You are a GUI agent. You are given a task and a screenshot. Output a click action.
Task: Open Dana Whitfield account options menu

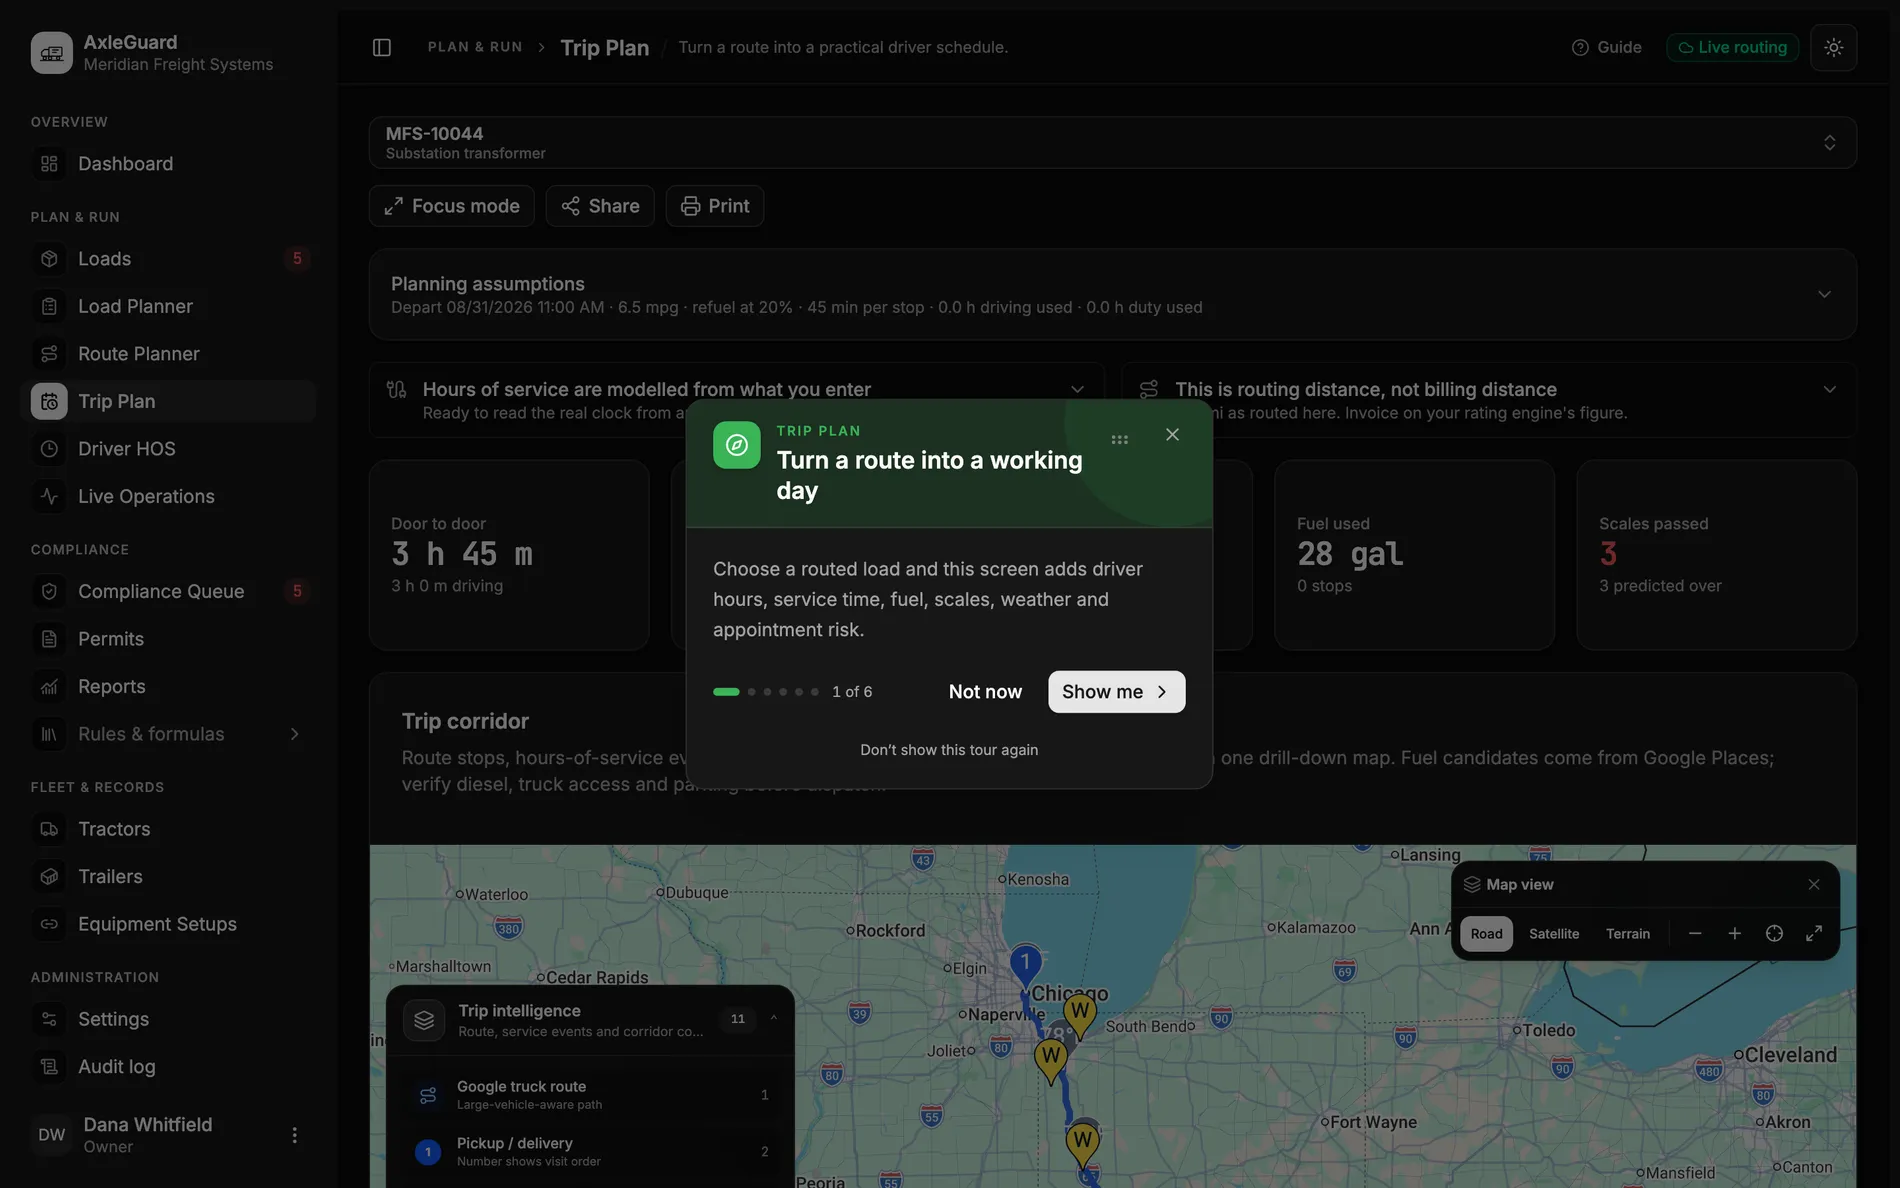(294, 1135)
